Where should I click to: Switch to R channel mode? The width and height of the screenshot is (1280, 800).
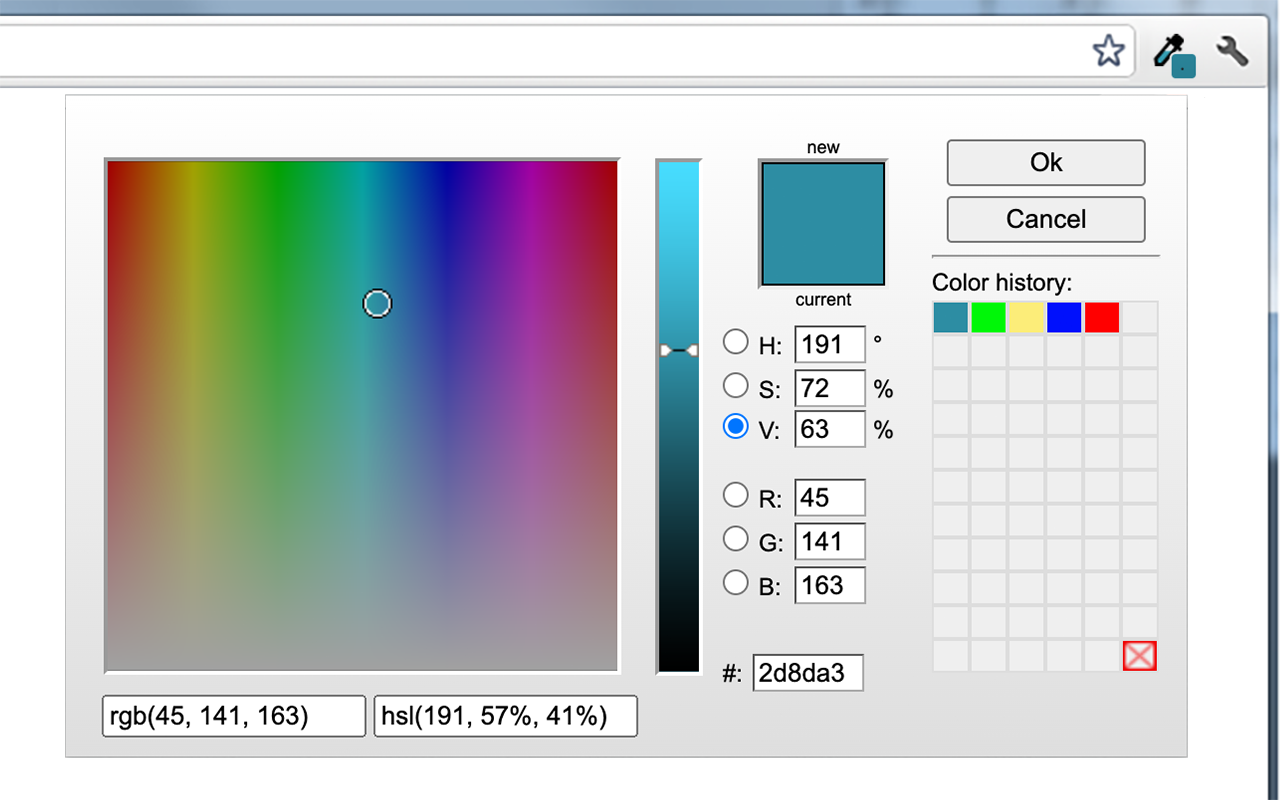coord(735,494)
